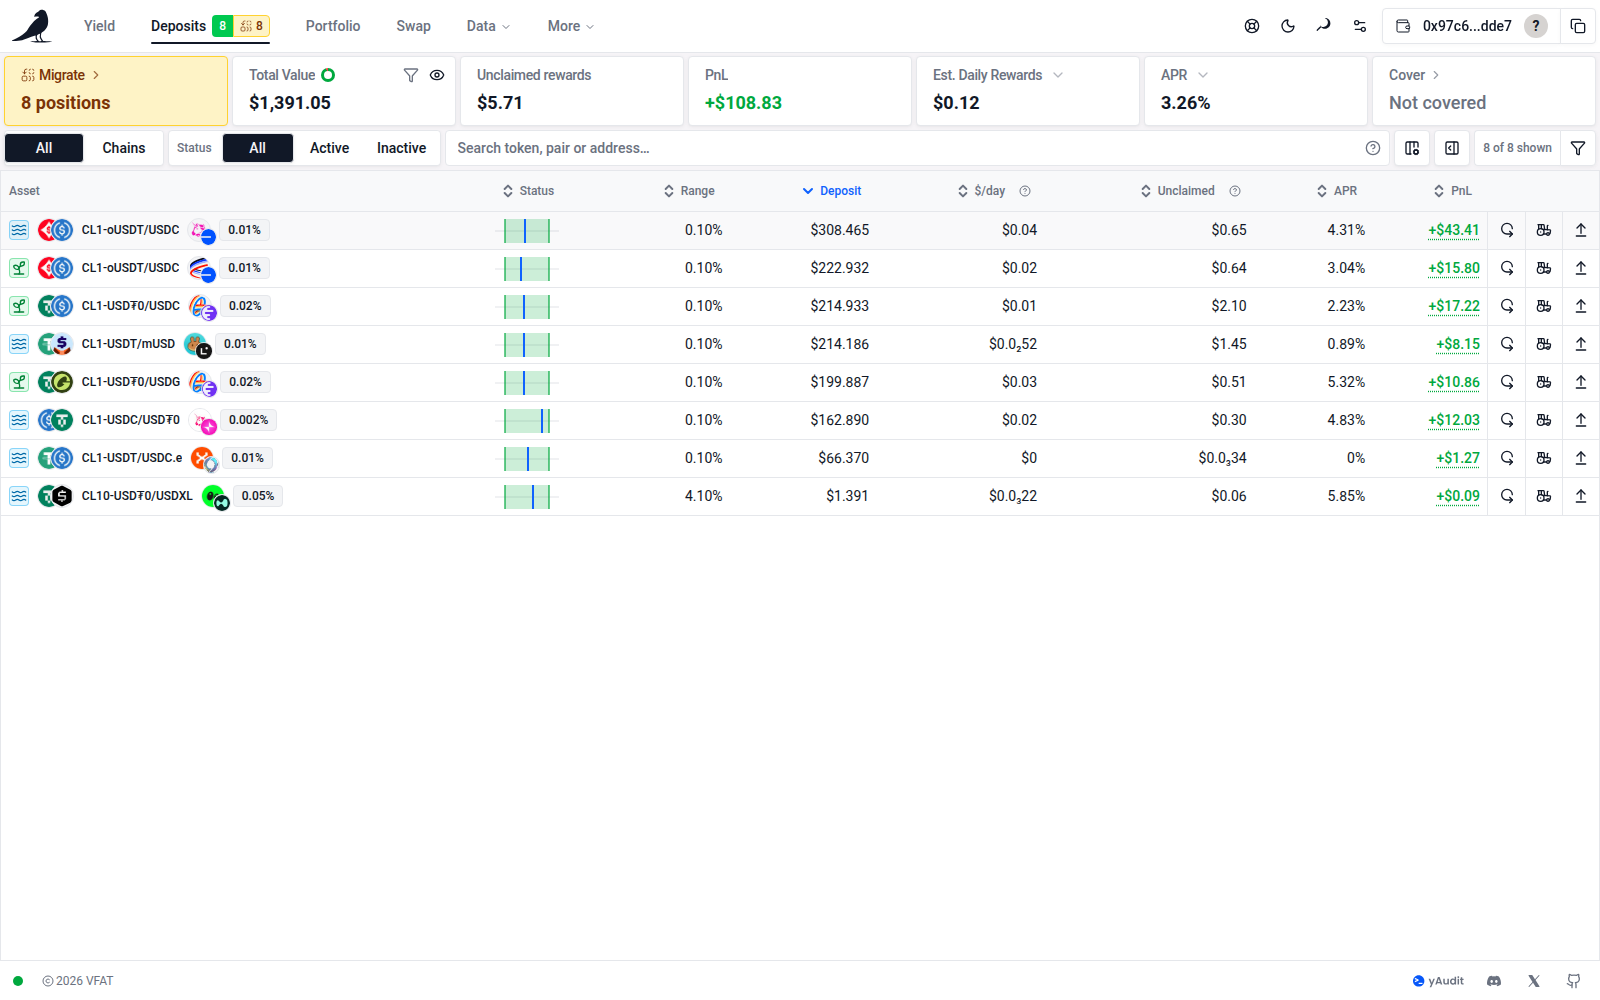The height and width of the screenshot is (1000, 1600).
Task: Tractor farm icon in the +$17.22 row
Action: (1544, 306)
